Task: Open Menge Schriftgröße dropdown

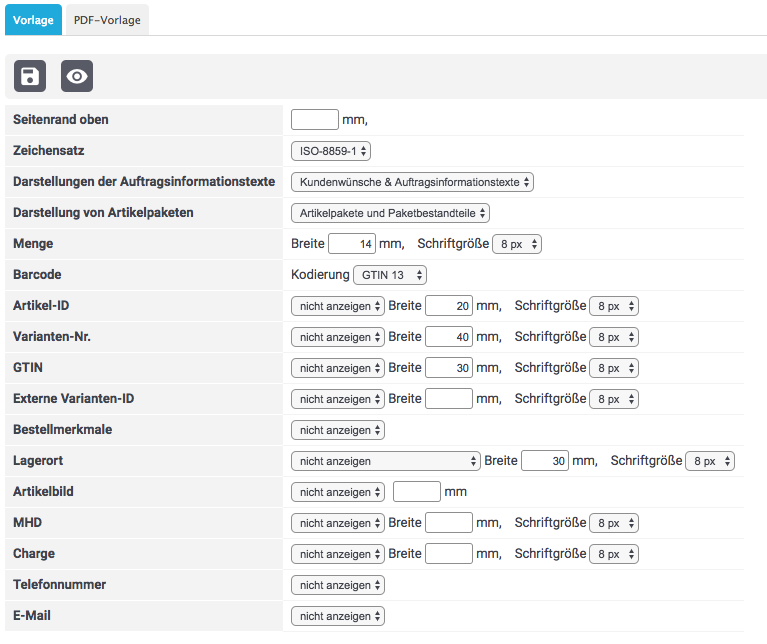Action: (x=517, y=244)
